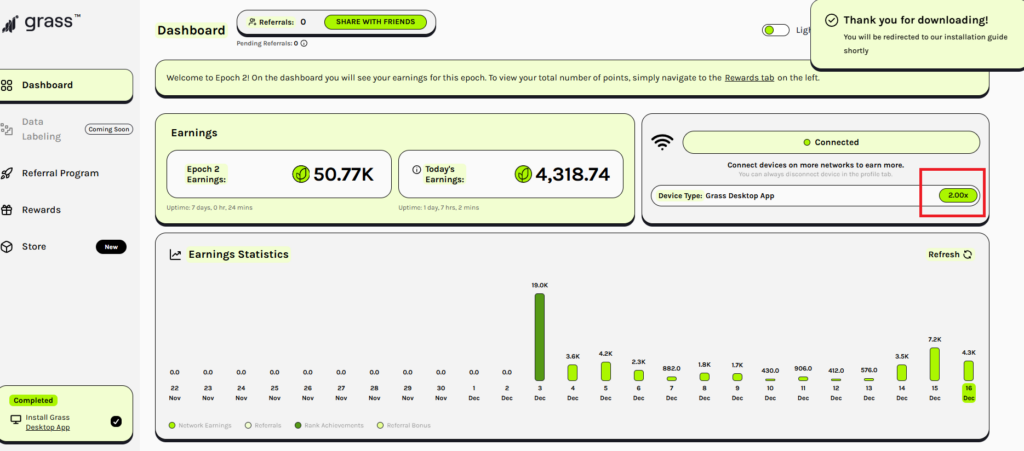The height and width of the screenshot is (451, 1024).
Task: Click Refresh in Earnings Statistics
Action: (x=950, y=255)
